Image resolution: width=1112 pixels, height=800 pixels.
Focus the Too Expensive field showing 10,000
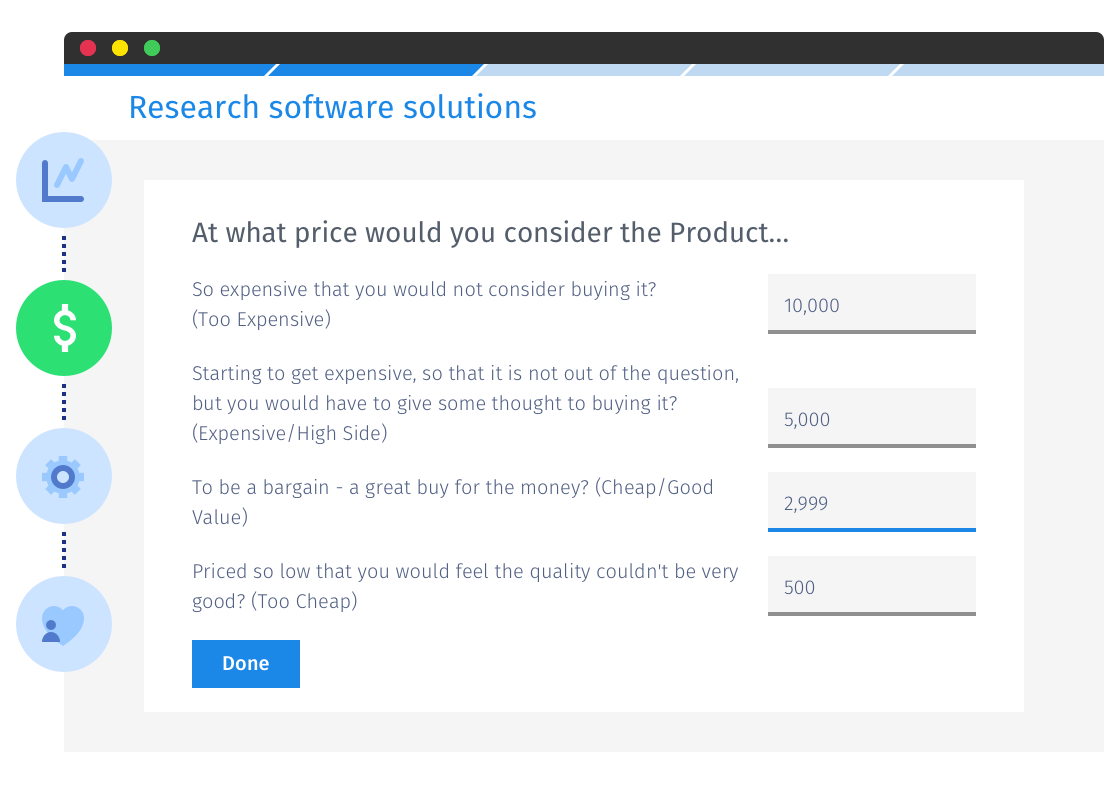click(871, 304)
